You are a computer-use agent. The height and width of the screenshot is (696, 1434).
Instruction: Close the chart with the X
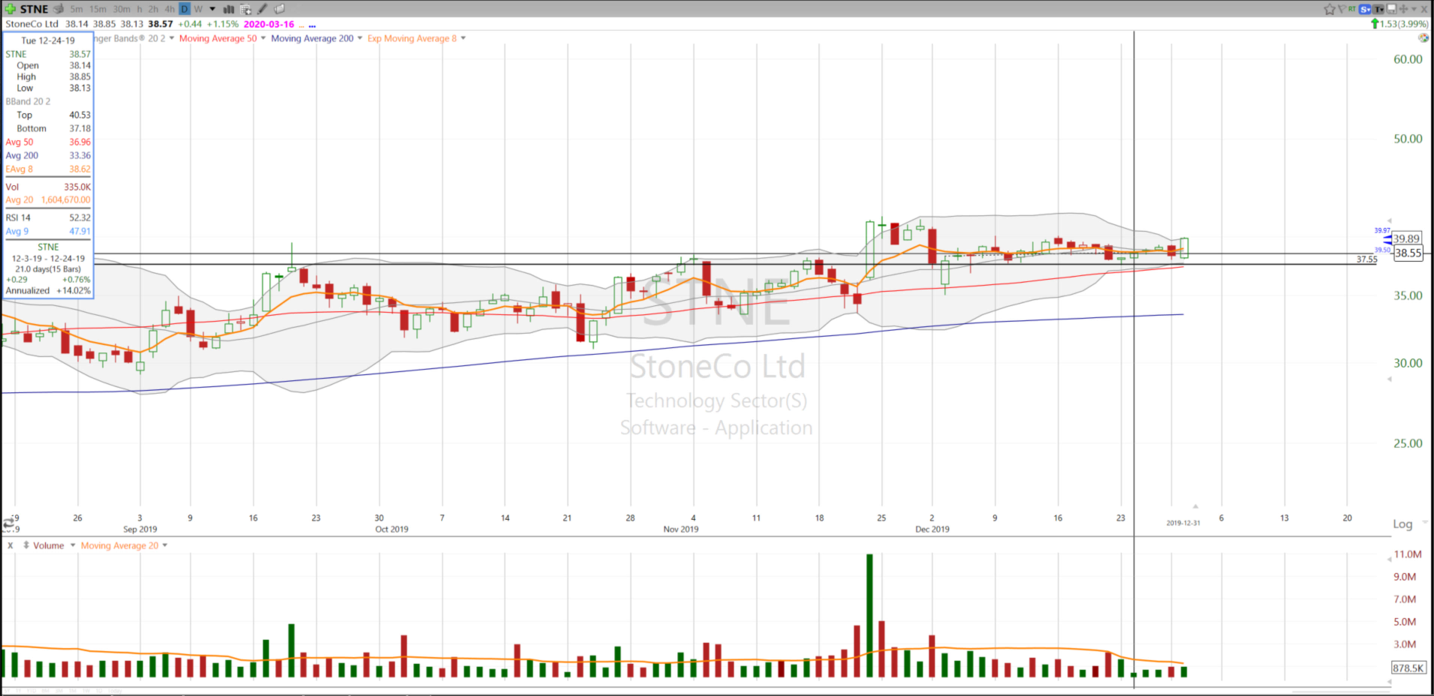click(x=1424, y=9)
